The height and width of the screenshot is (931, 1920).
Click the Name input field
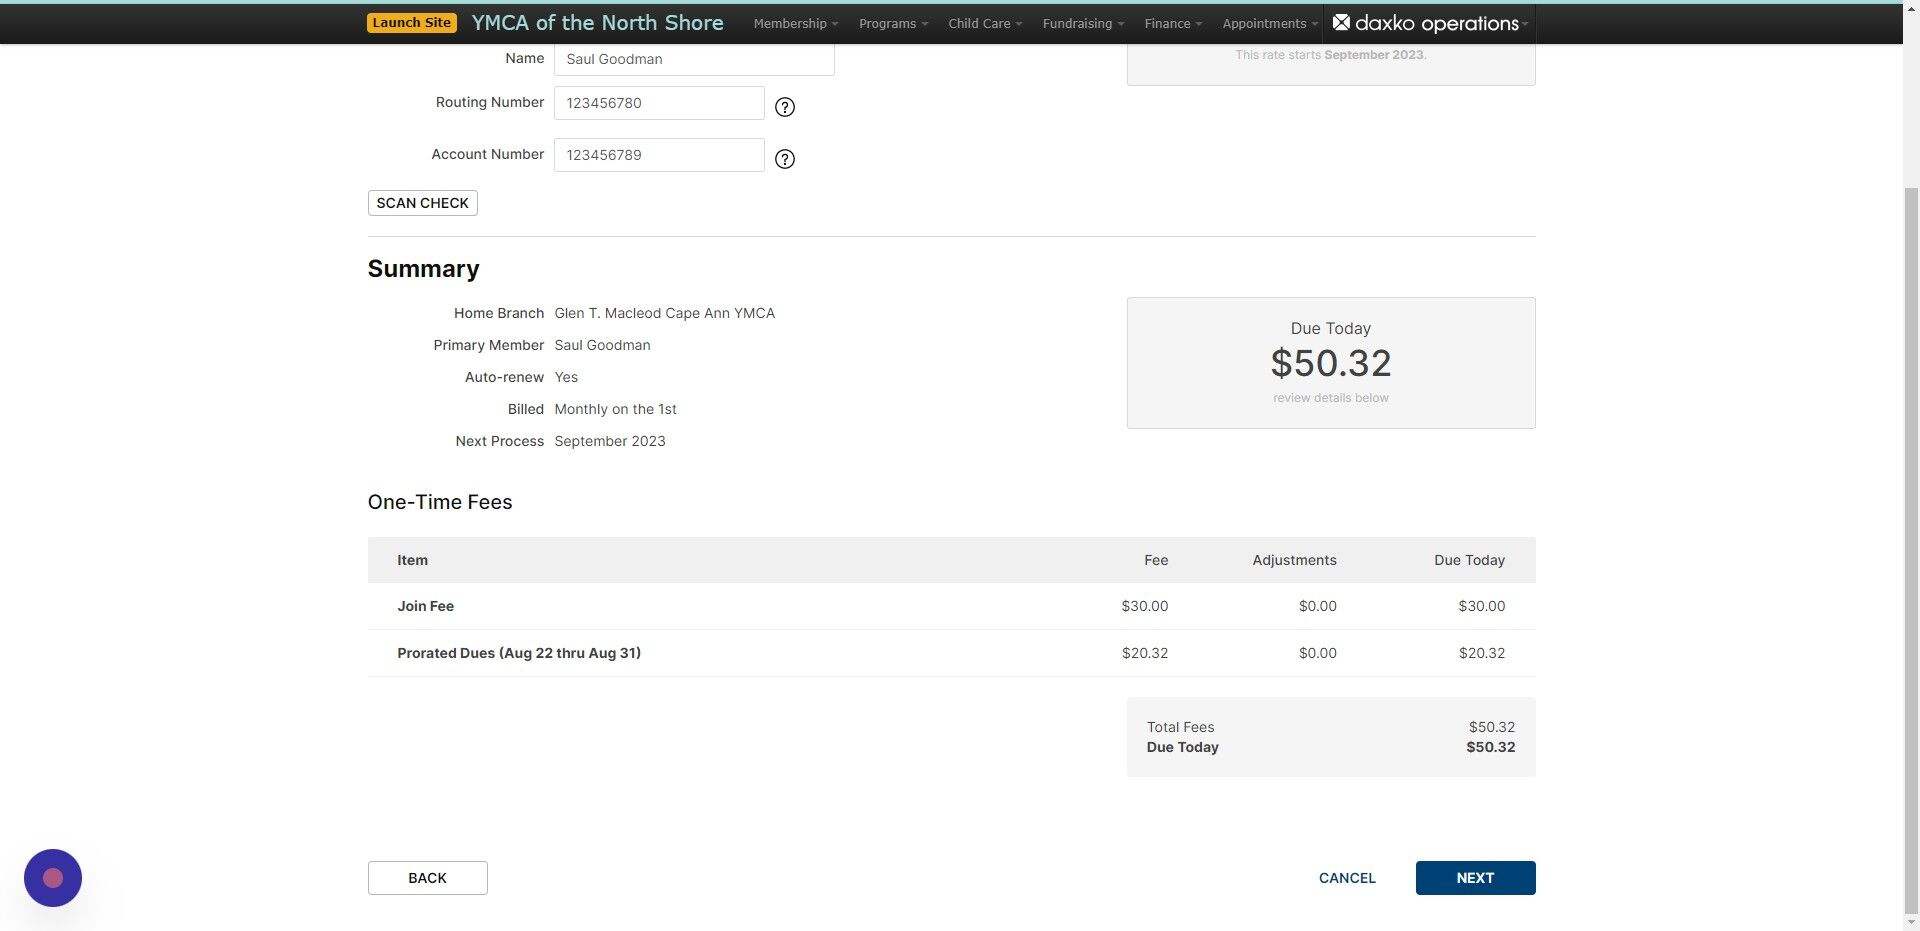pos(694,59)
